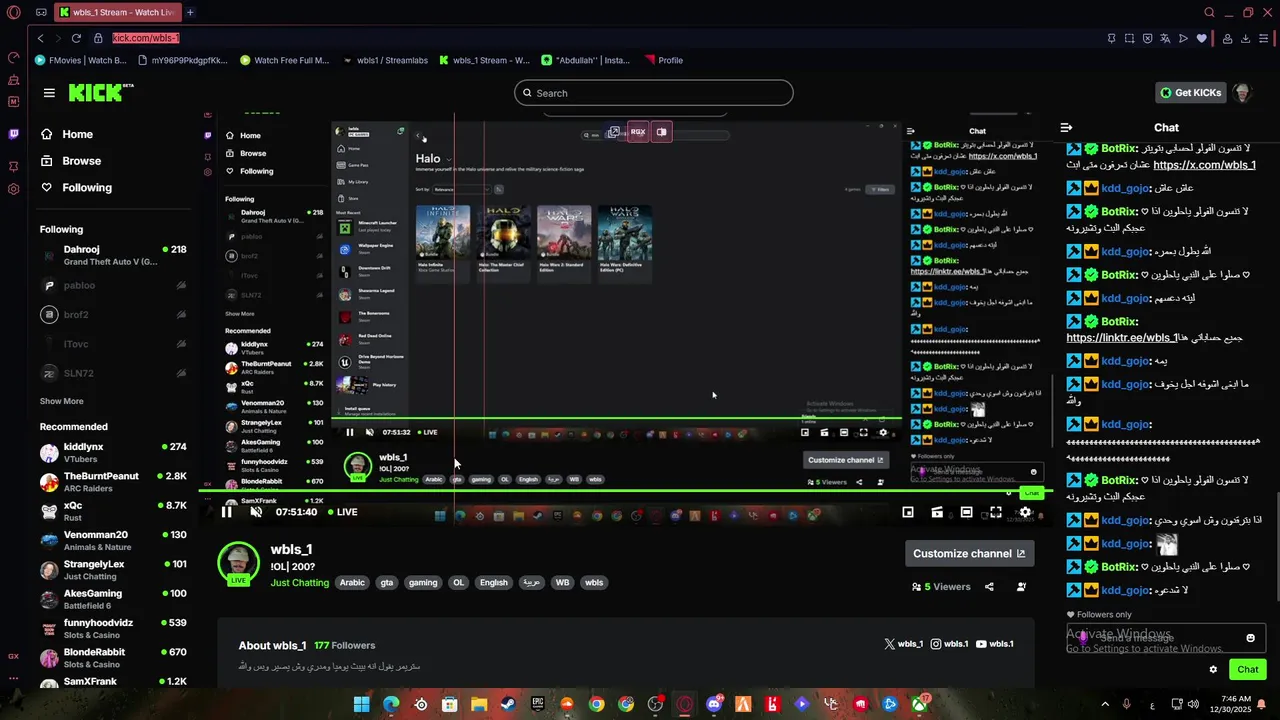
Task: Open Epic Games from the taskbar
Action: 537,704
